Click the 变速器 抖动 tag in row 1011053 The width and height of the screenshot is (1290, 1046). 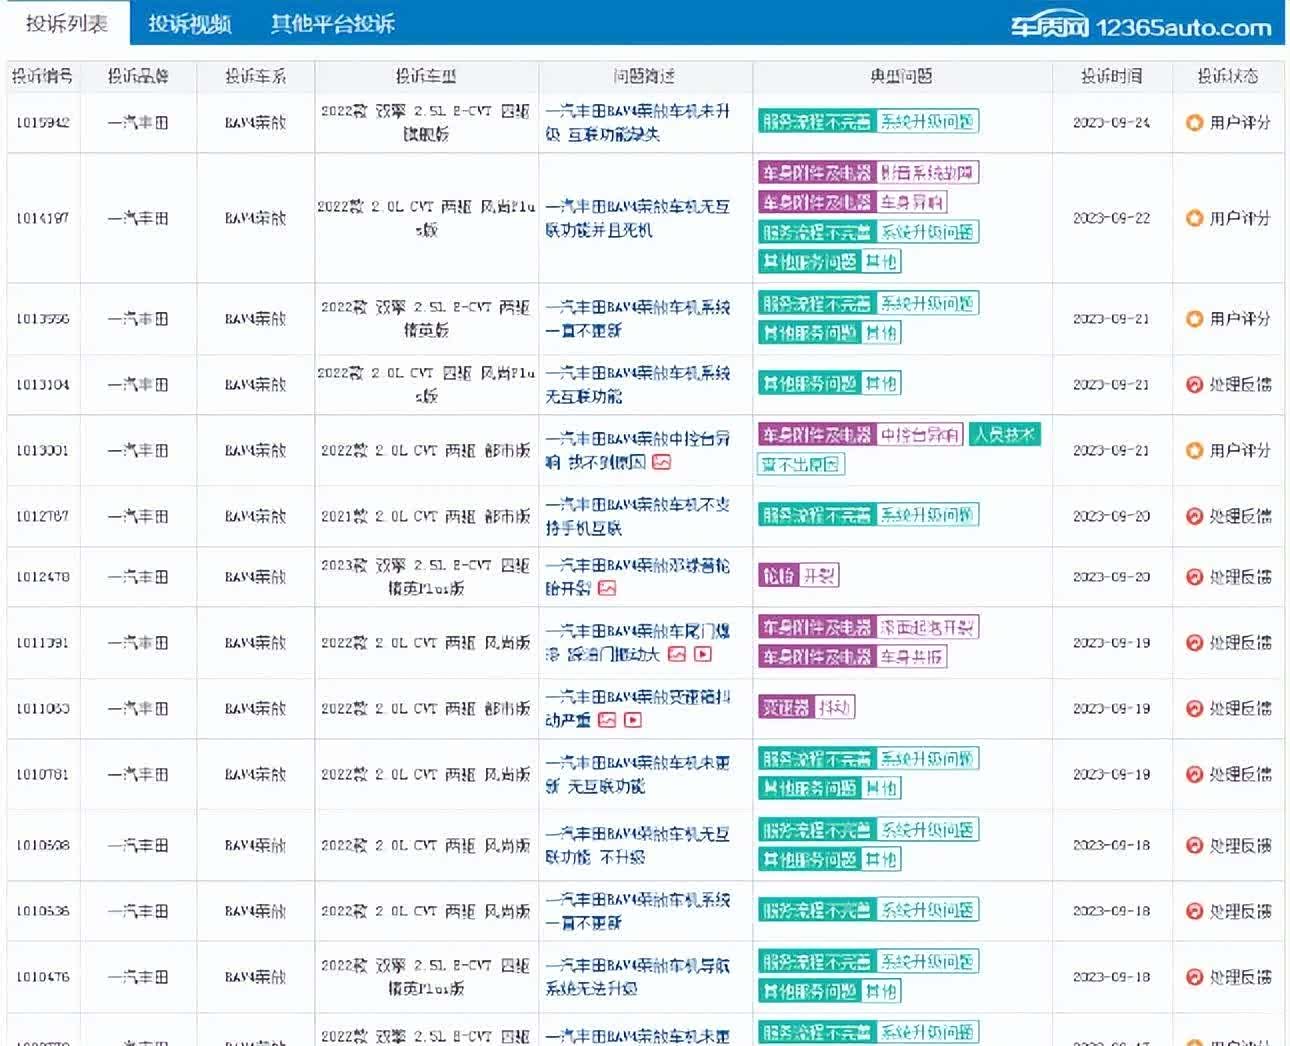(806, 708)
